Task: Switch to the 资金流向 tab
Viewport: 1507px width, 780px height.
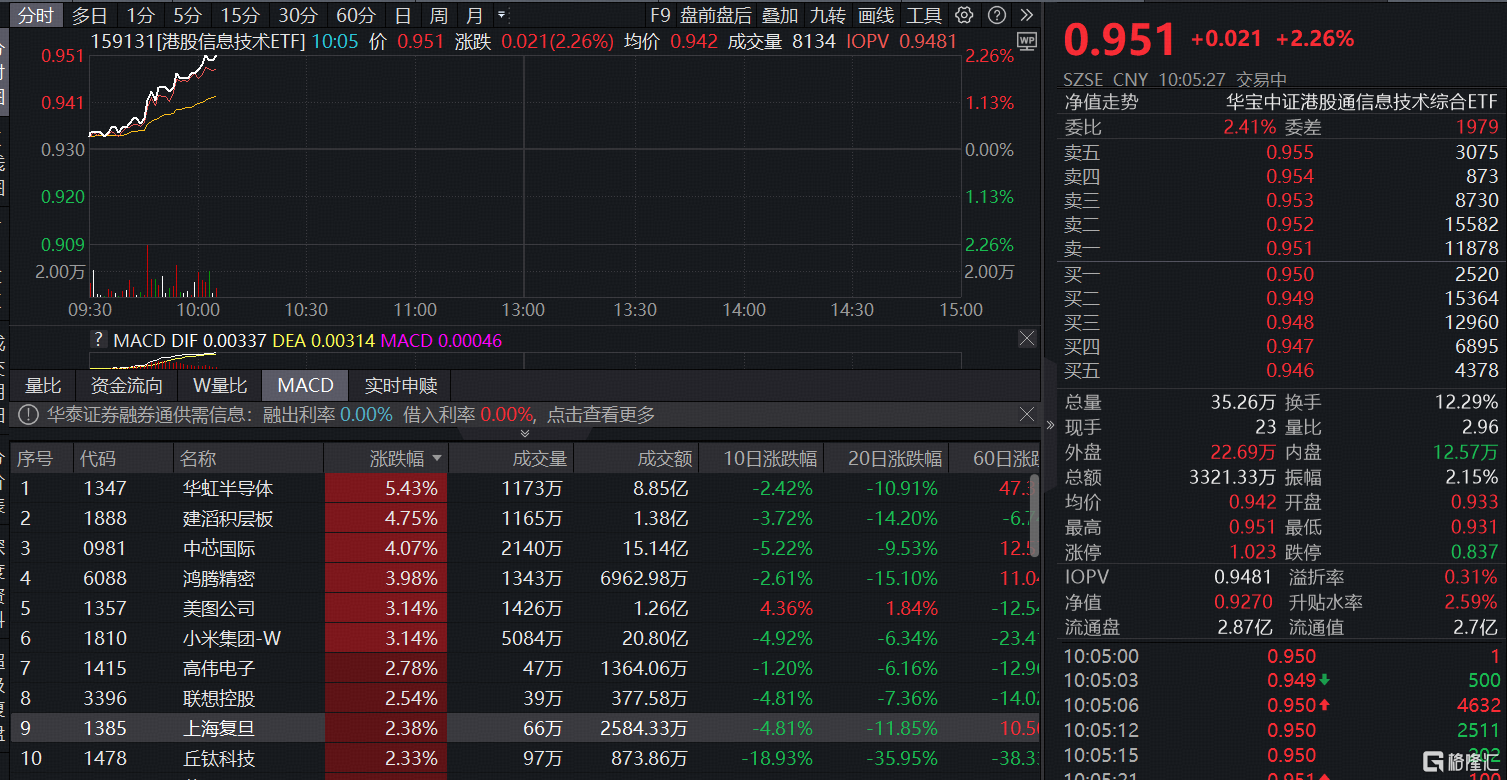Action: (x=126, y=385)
